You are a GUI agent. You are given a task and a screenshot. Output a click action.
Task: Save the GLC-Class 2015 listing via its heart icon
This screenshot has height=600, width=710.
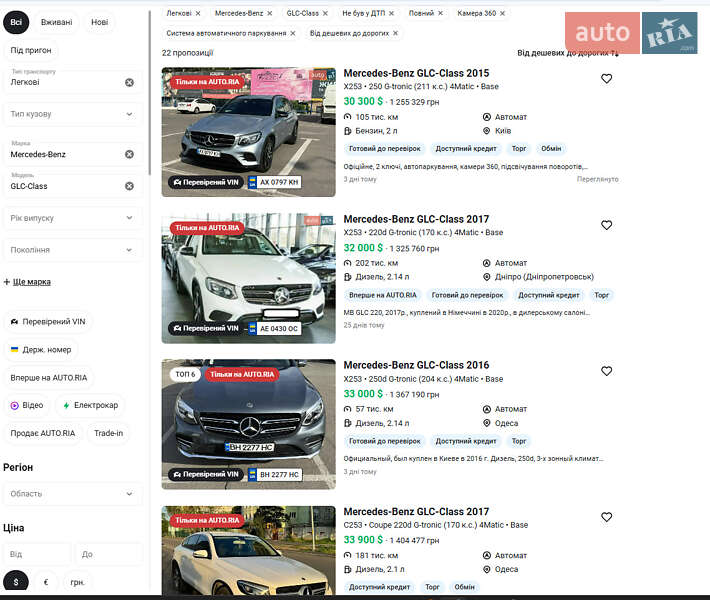606,79
